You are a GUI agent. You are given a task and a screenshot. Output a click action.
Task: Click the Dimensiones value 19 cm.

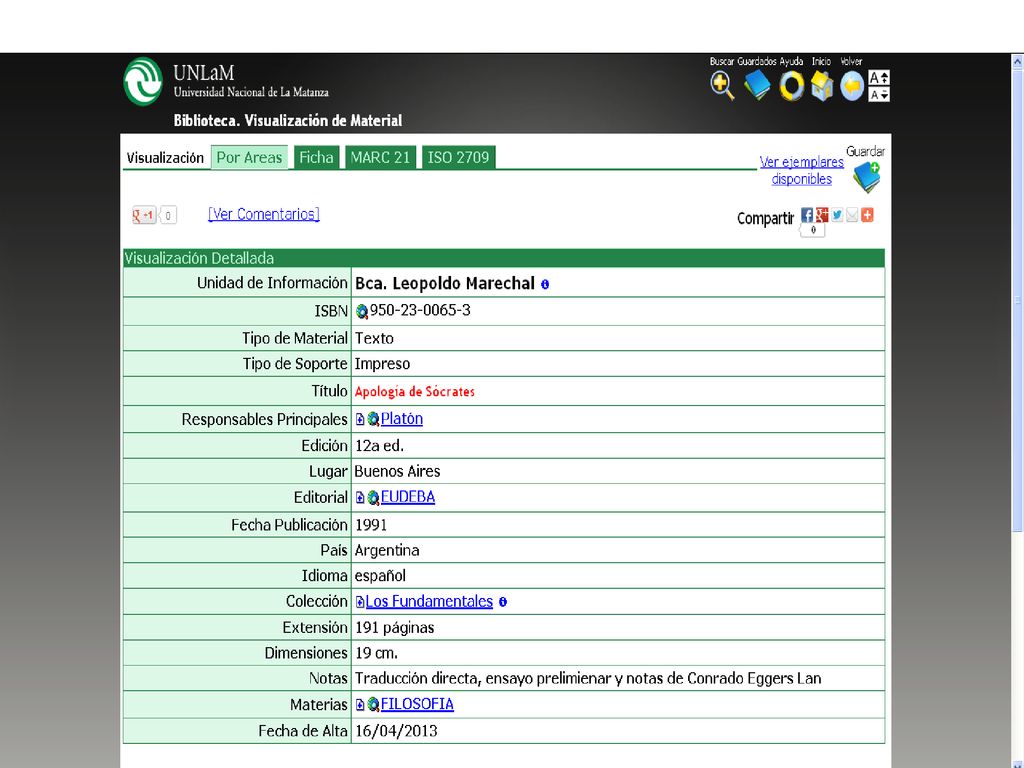pyautogui.click(x=376, y=653)
